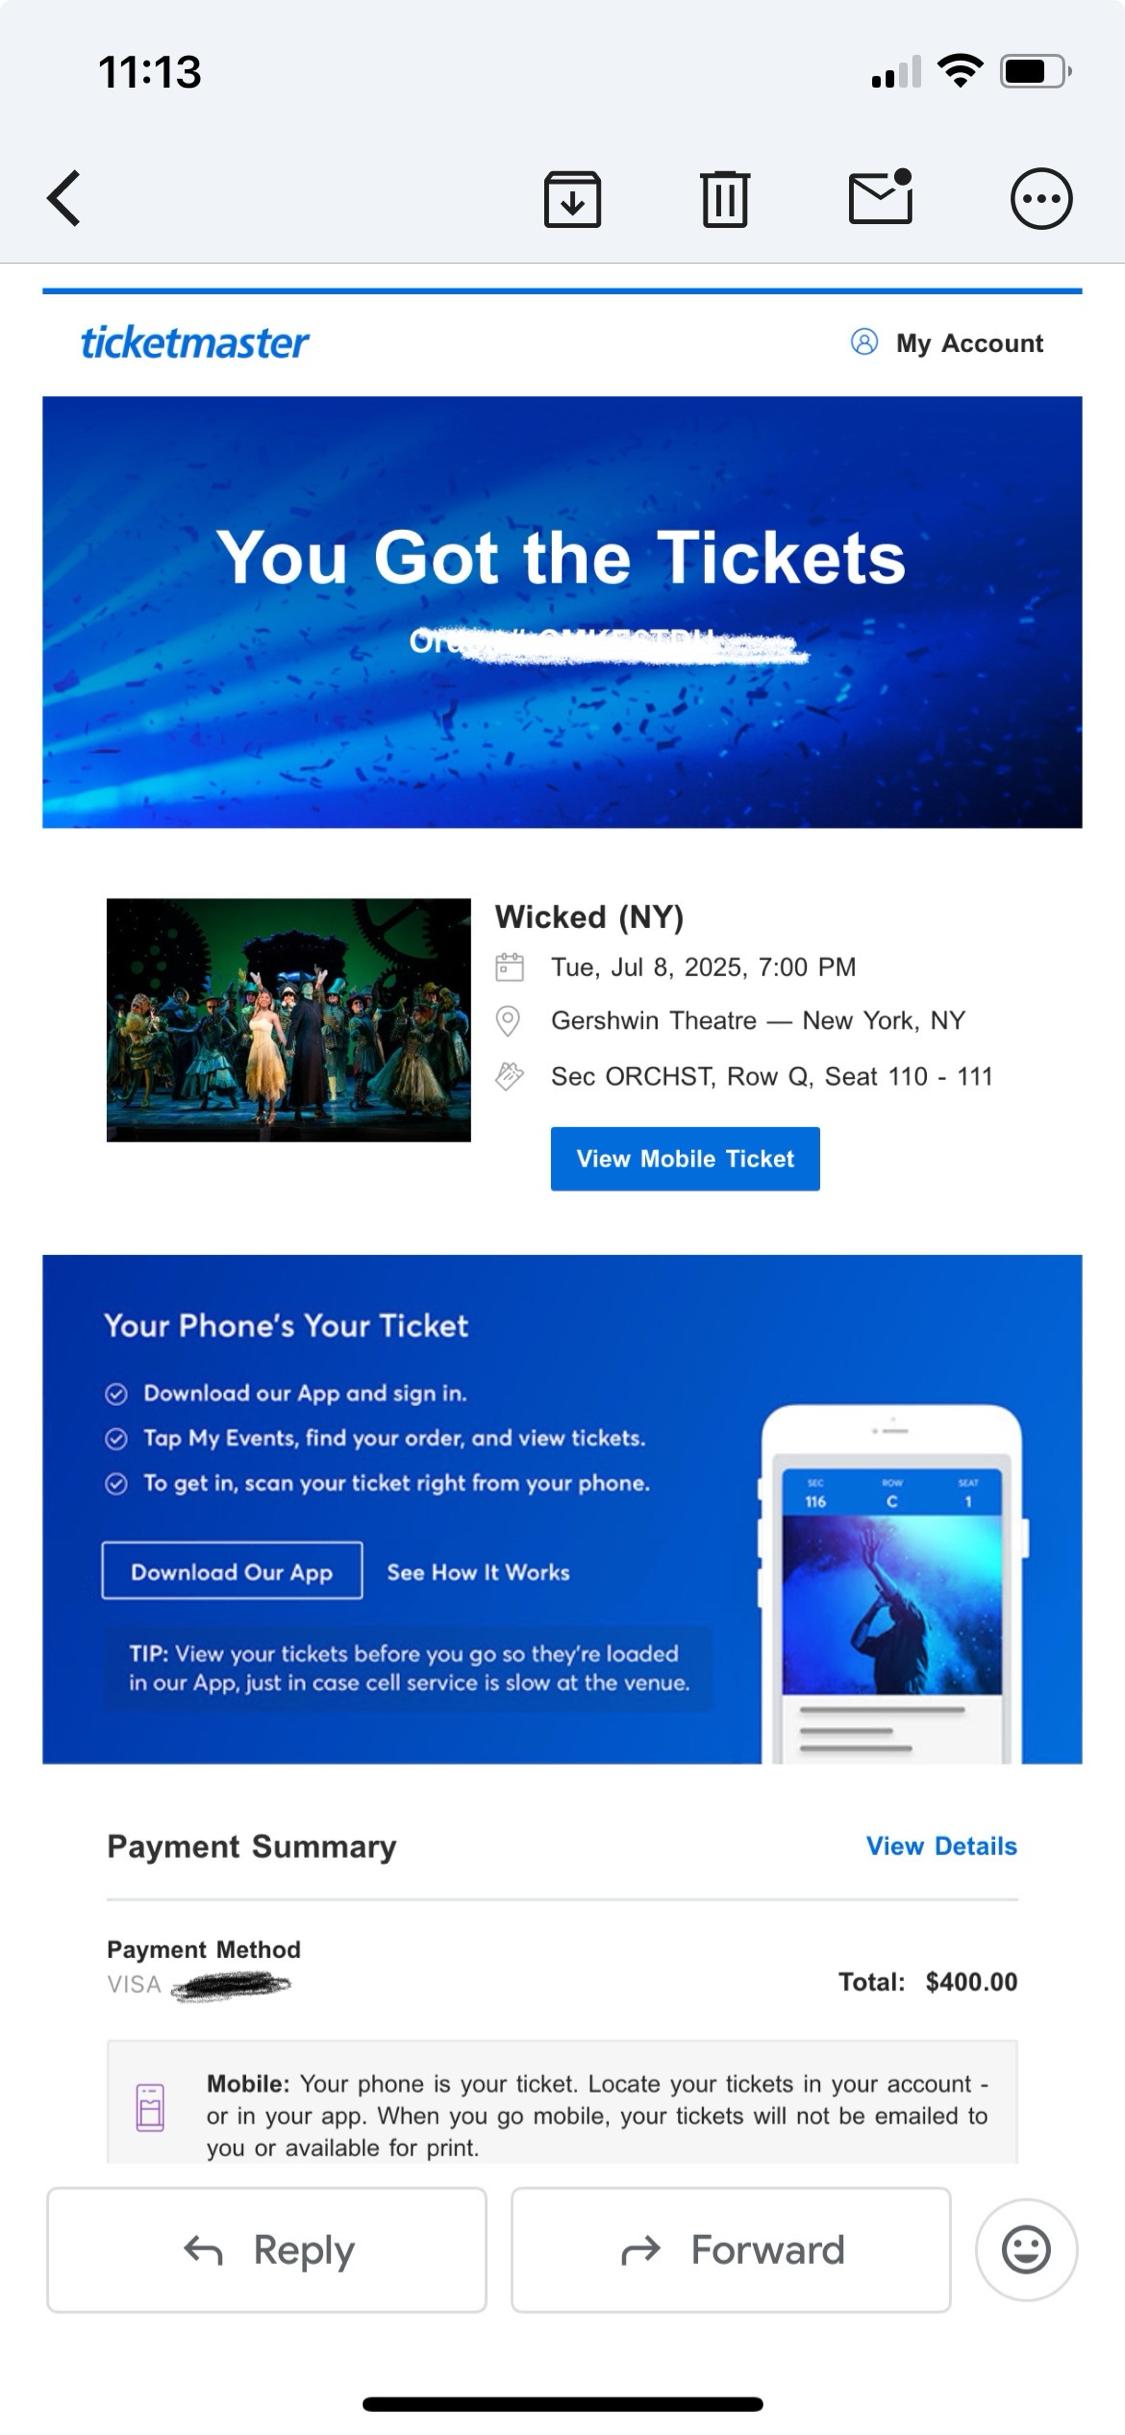Tap the View Mobile Ticket button

coord(685,1159)
